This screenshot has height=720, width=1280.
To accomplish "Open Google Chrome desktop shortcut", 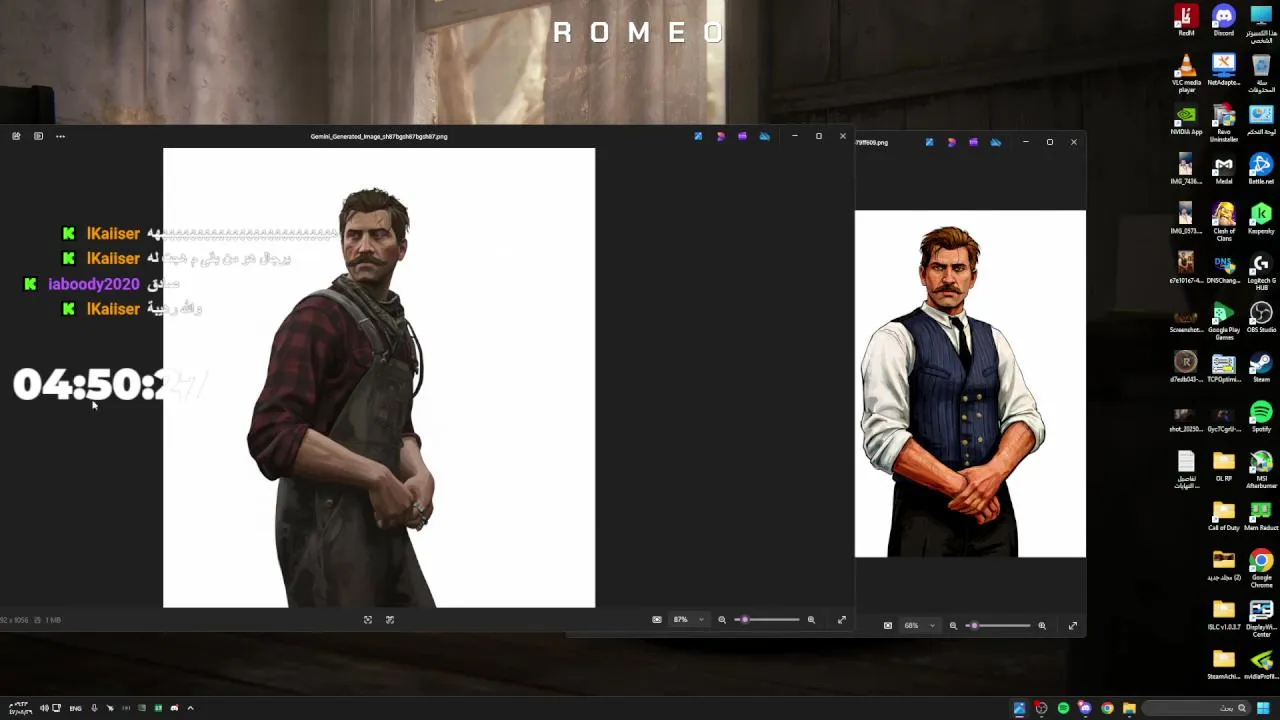I will (x=1261, y=568).
